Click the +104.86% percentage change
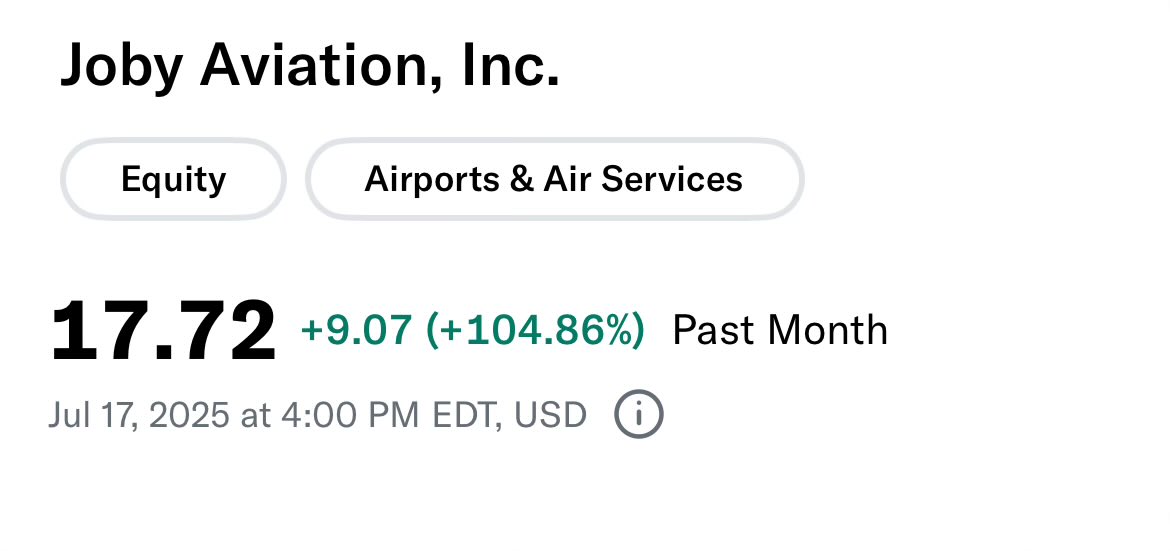This screenshot has height=551, width=1170. 535,330
